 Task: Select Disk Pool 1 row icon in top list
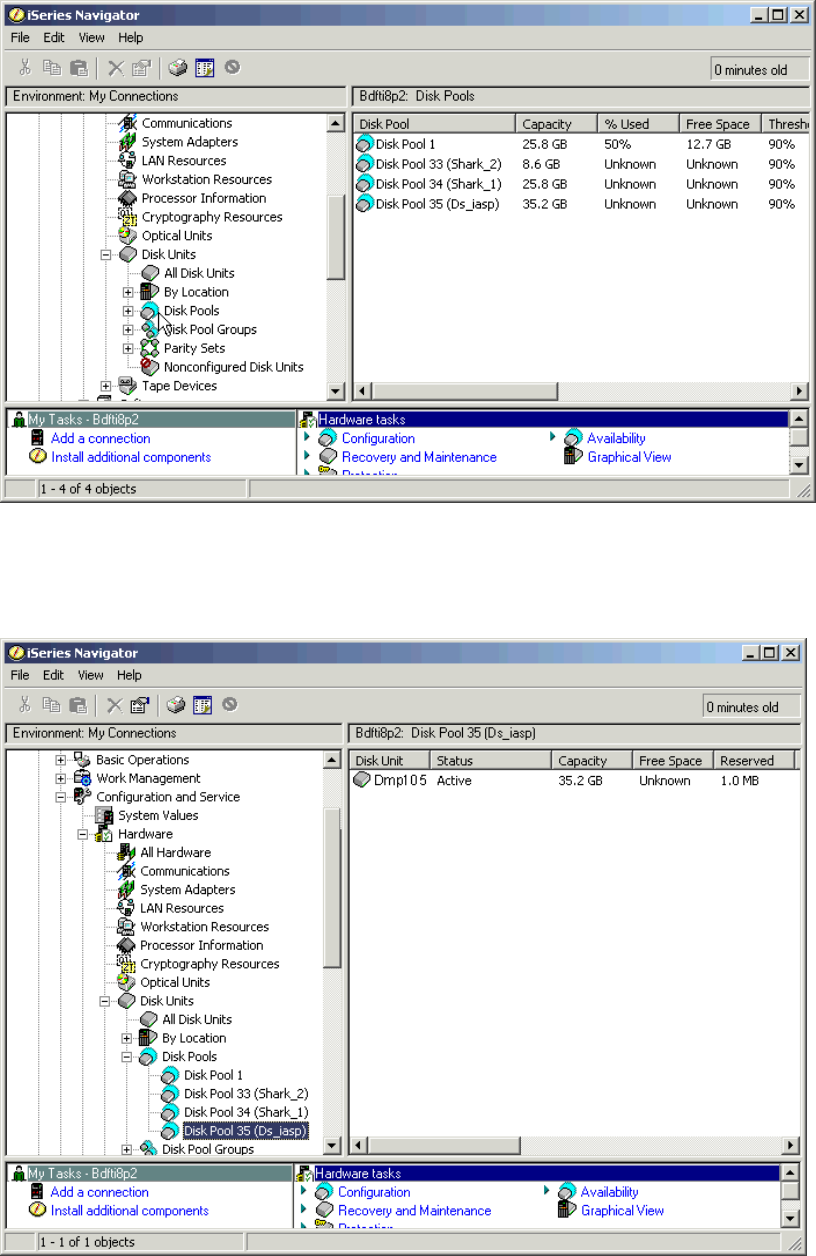point(365,144)
